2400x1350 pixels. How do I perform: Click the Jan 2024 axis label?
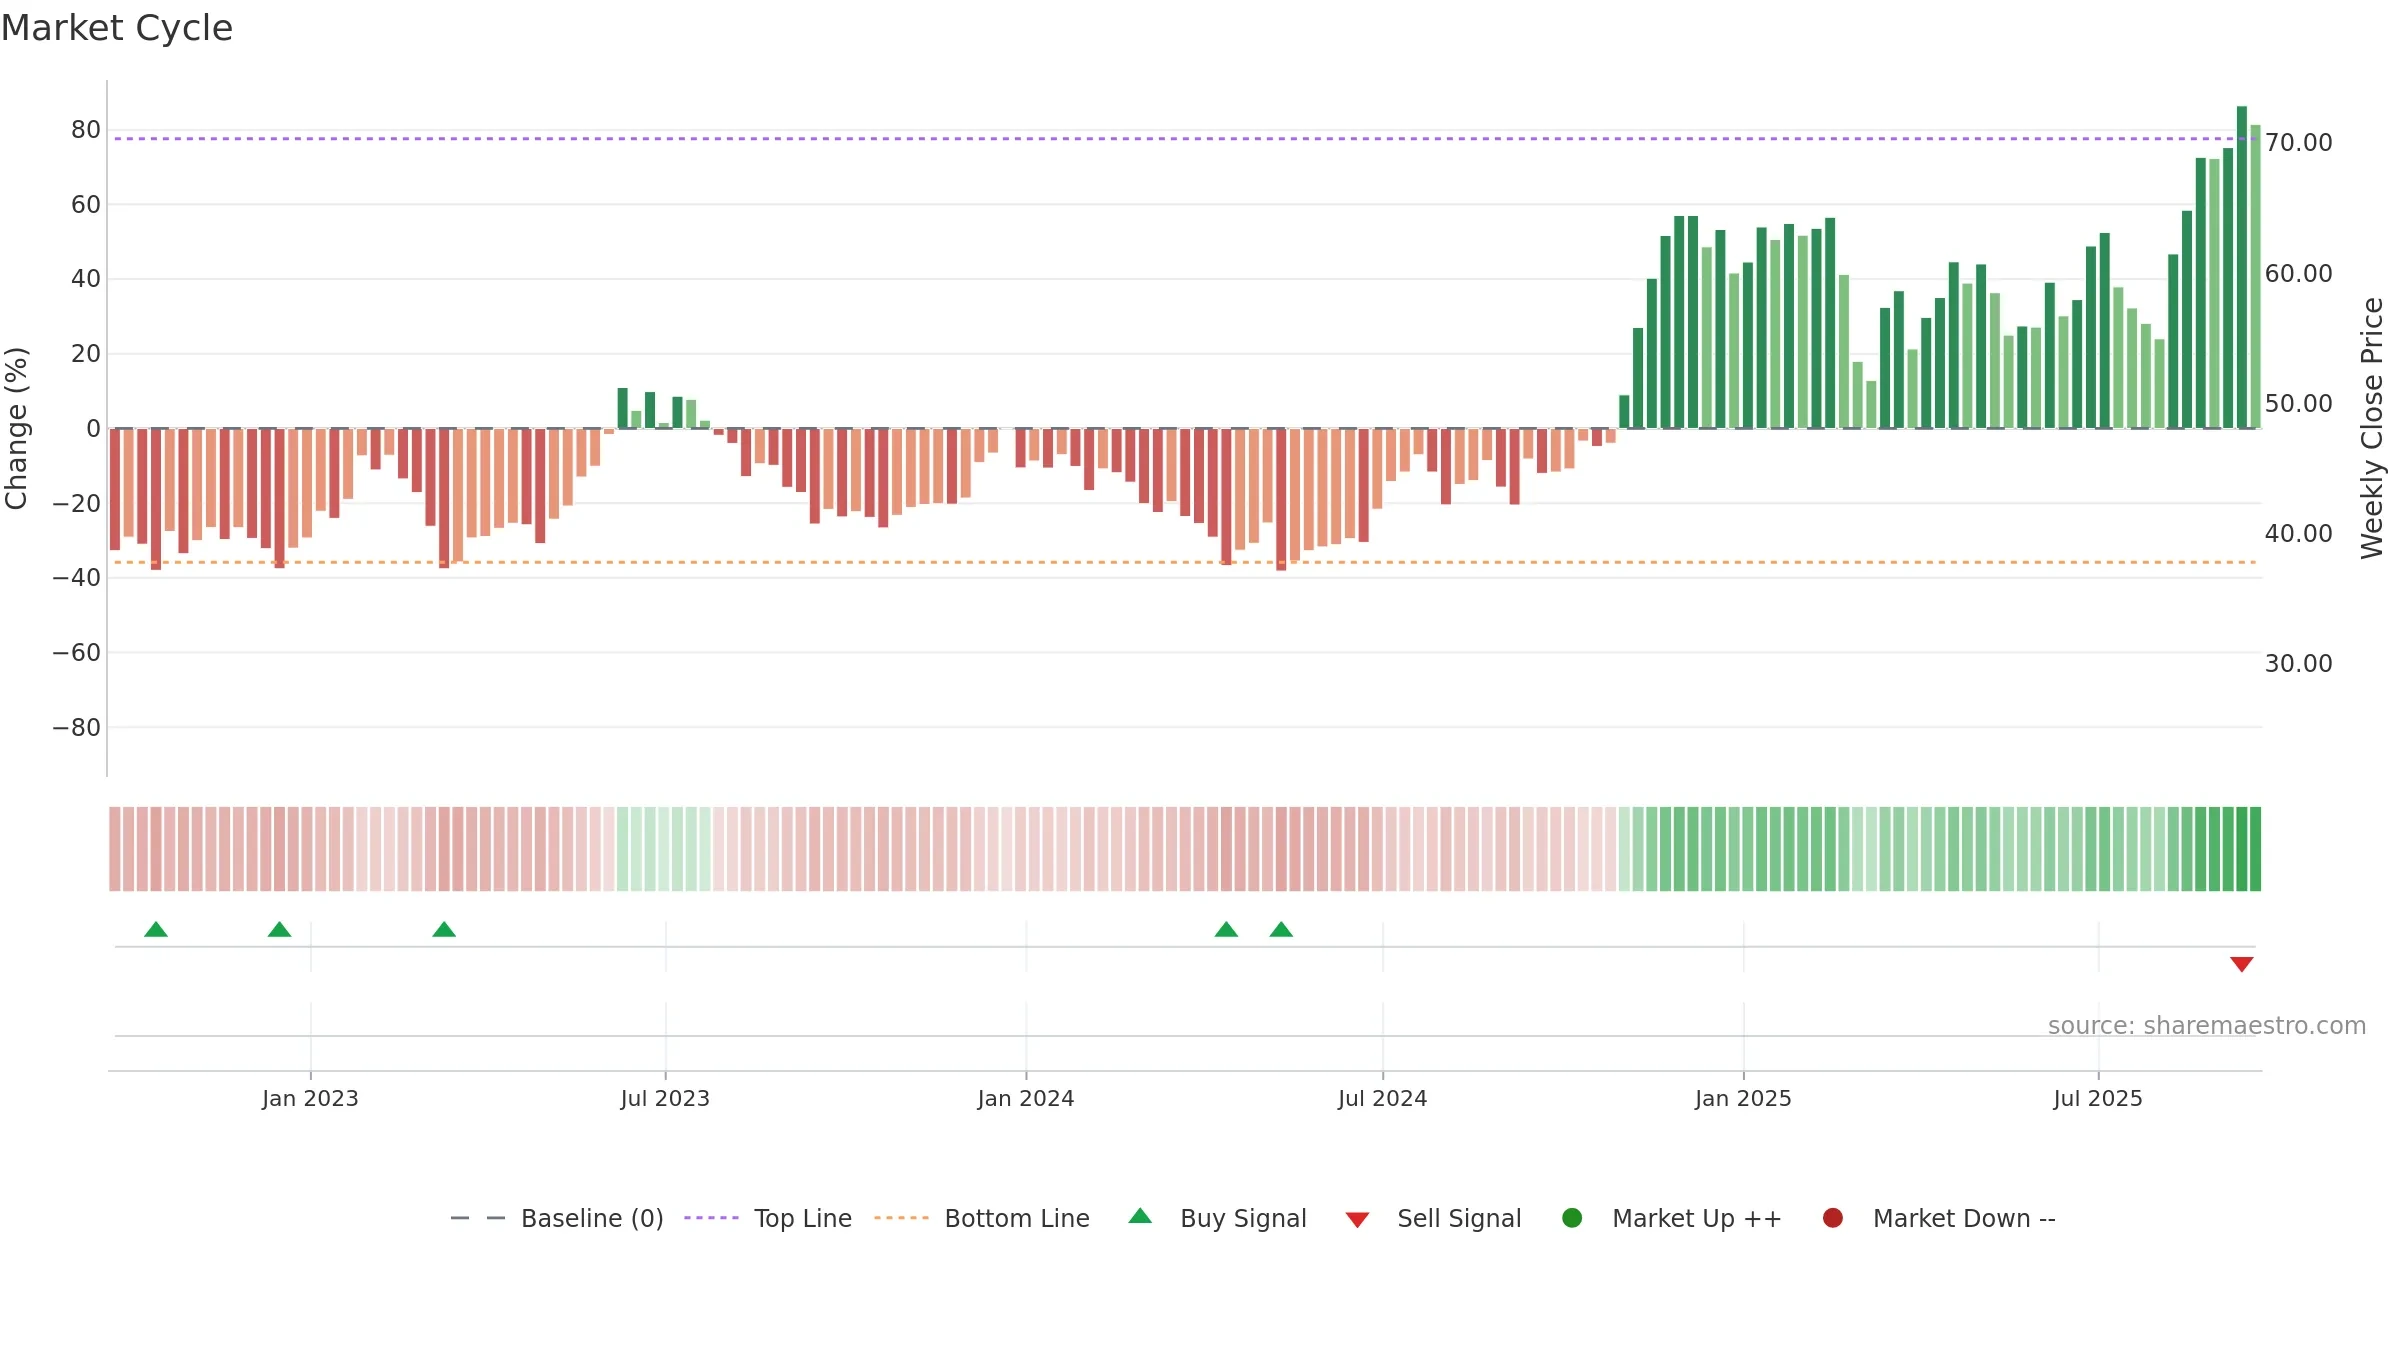pyautogui.click(x=1026, y=1098)
